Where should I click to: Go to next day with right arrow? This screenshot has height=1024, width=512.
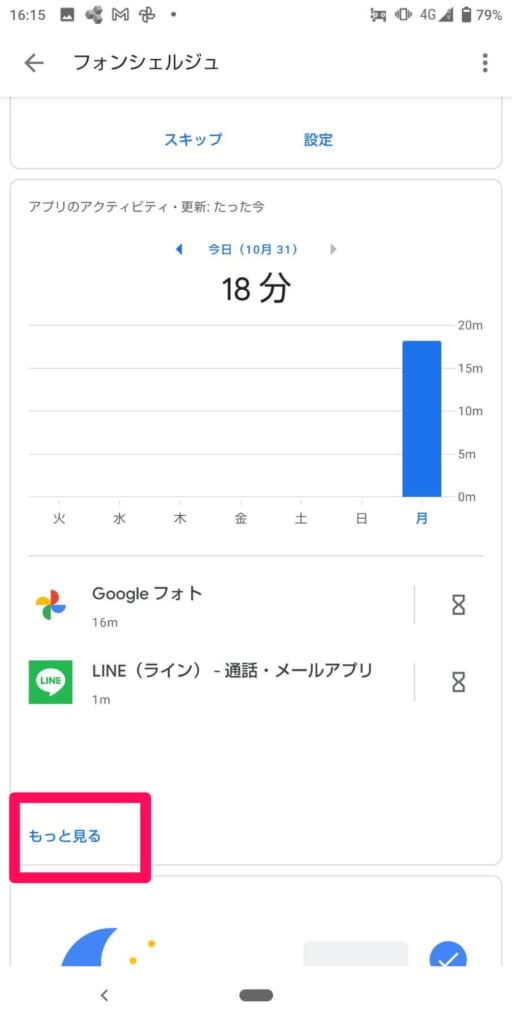pos(333,249)
